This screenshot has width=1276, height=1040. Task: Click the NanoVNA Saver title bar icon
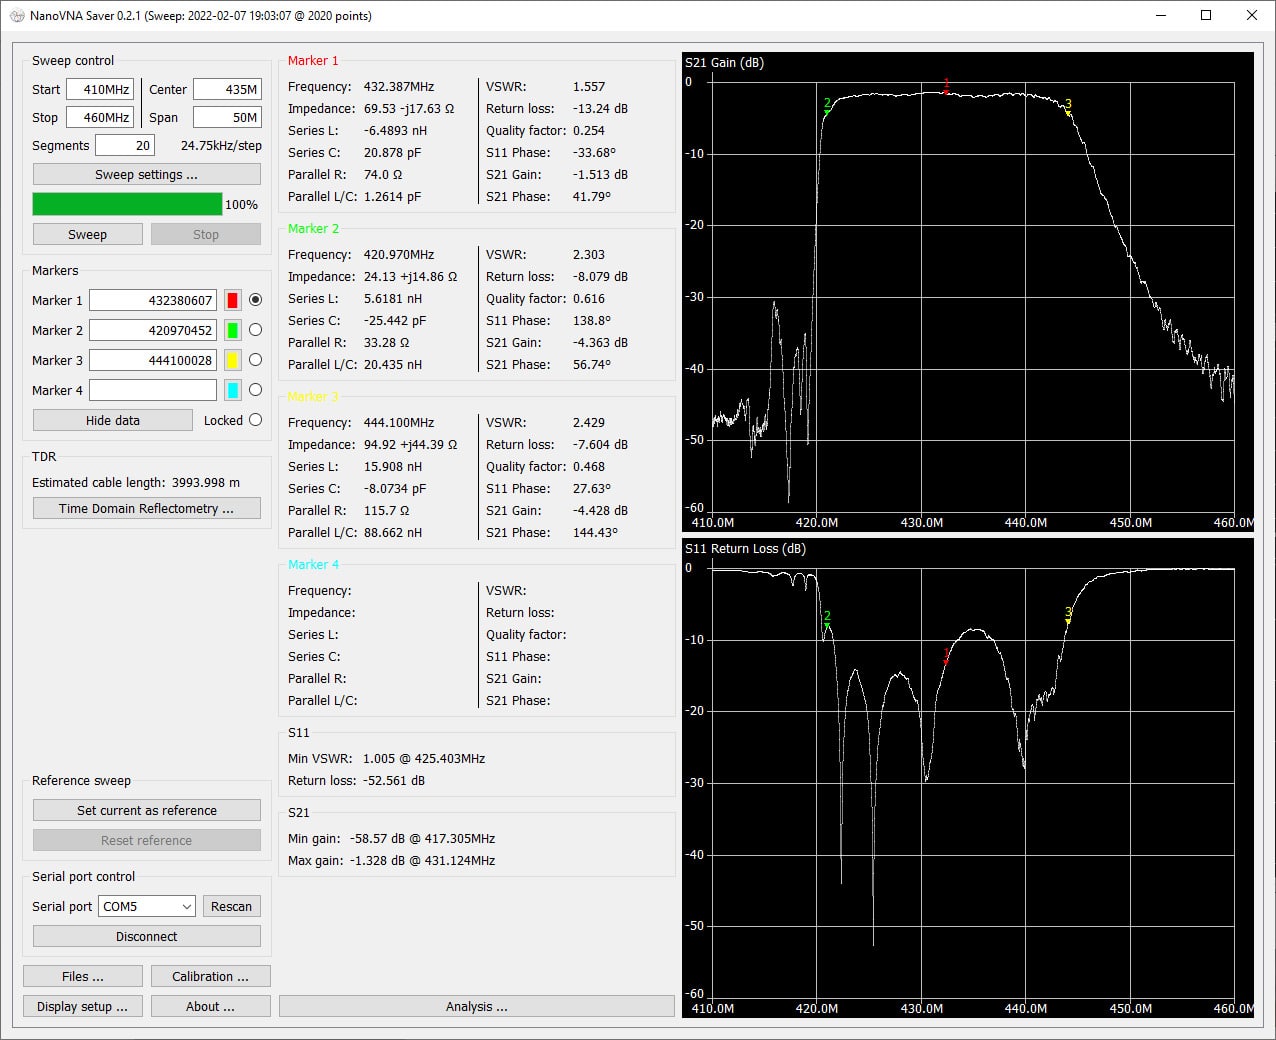(x=17, y=15)
